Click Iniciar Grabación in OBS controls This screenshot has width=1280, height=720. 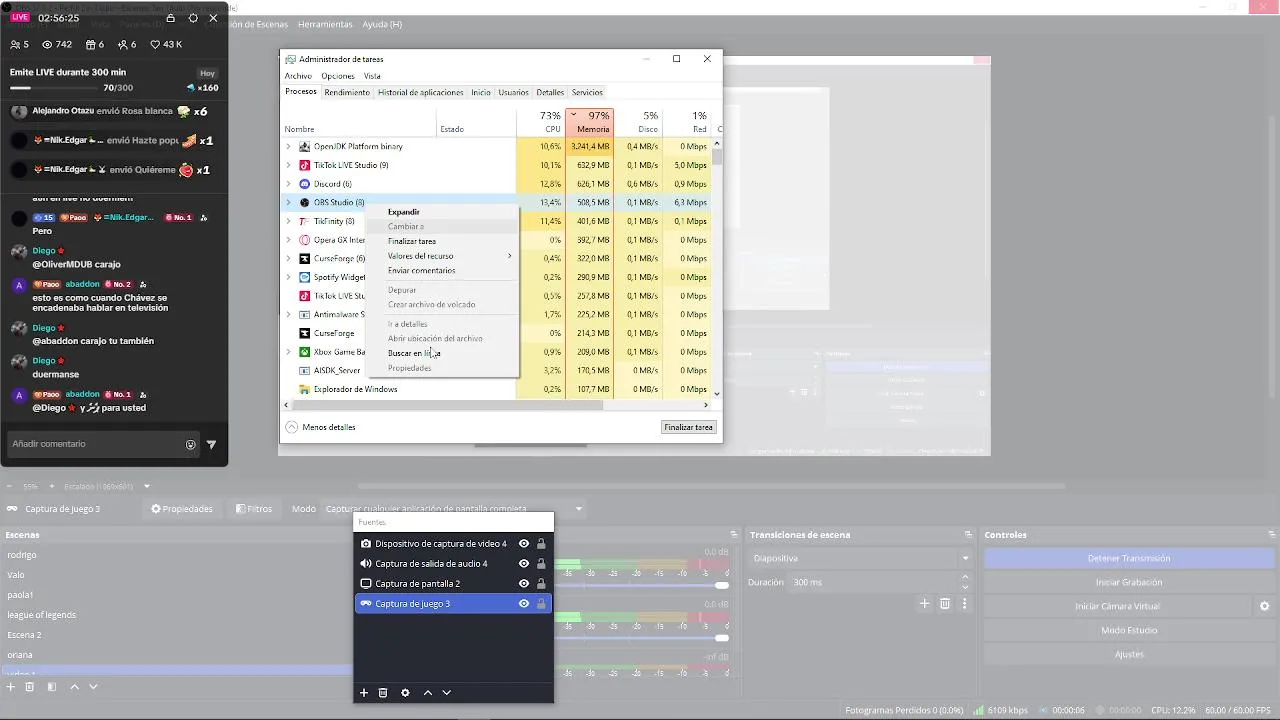[x=1129, y=582]
